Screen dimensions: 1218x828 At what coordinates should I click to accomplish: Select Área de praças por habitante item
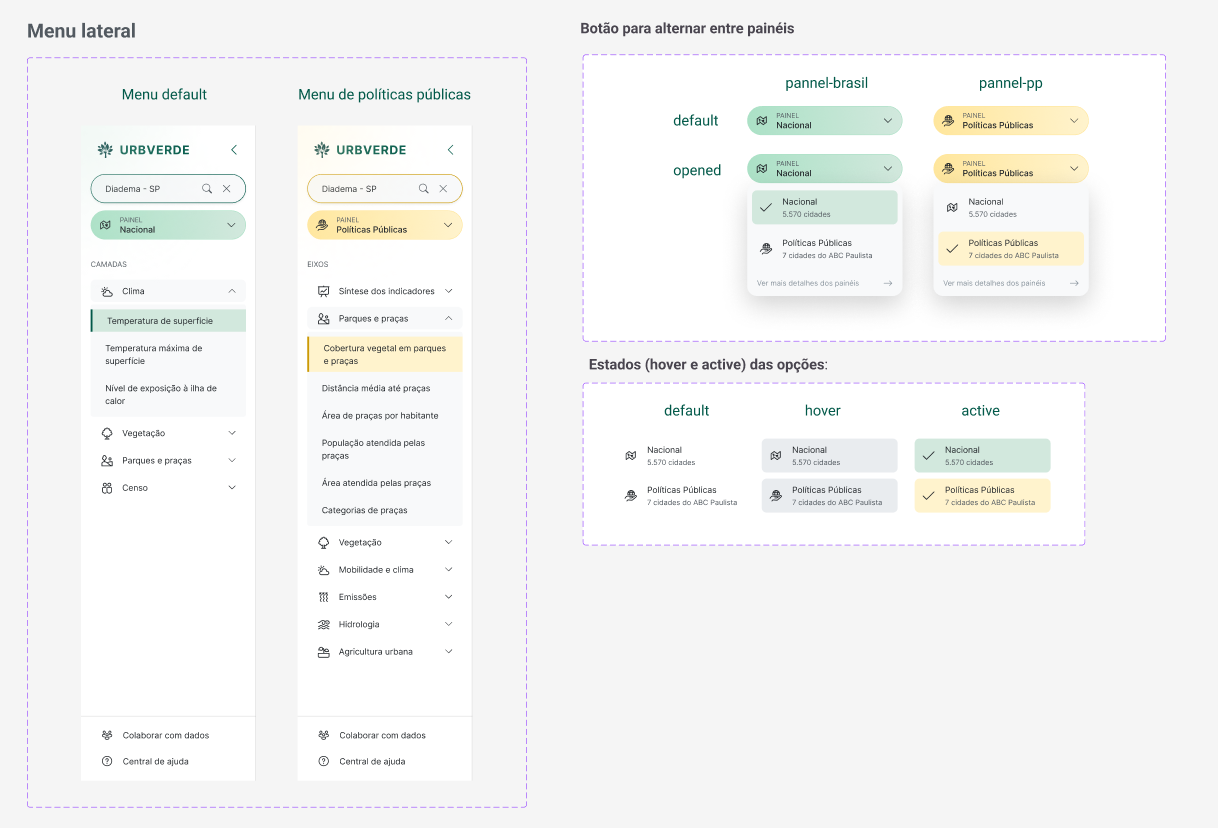coord(380,415)
